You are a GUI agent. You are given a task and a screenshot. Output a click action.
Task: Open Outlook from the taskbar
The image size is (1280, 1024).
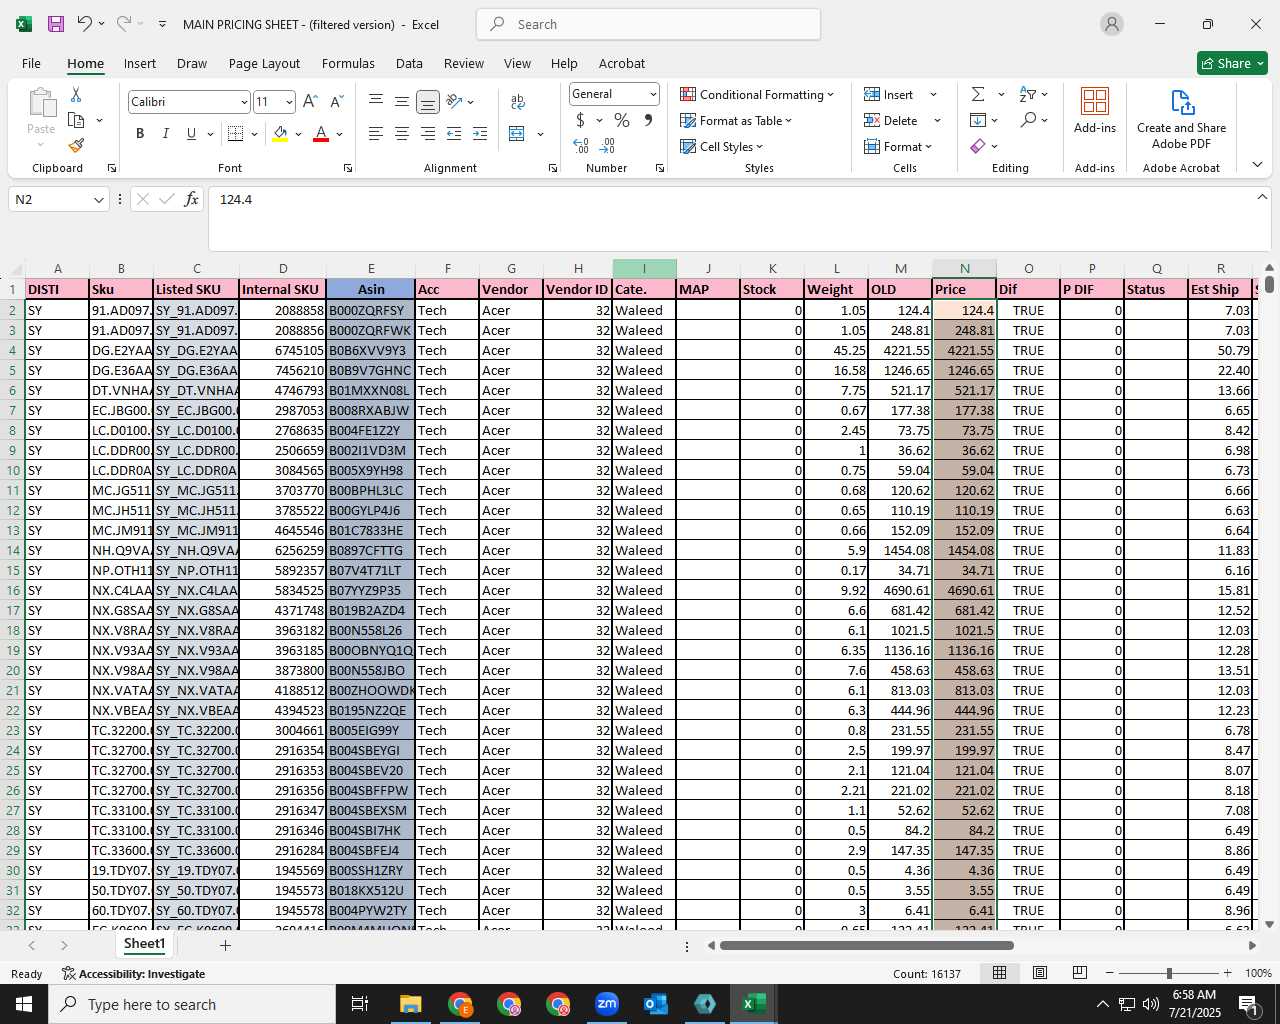click(656, 1004)
